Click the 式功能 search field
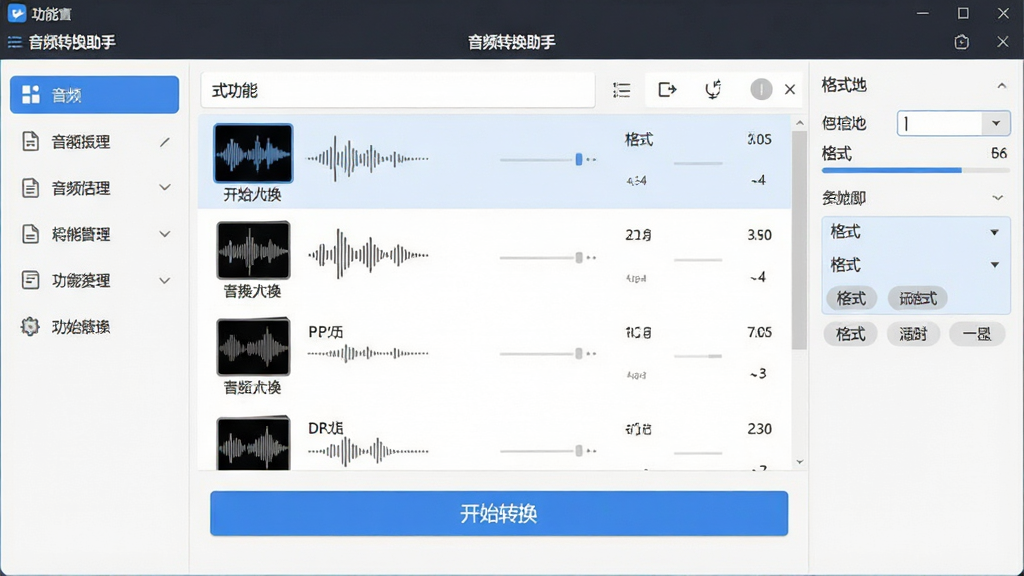 click(398, 90)
